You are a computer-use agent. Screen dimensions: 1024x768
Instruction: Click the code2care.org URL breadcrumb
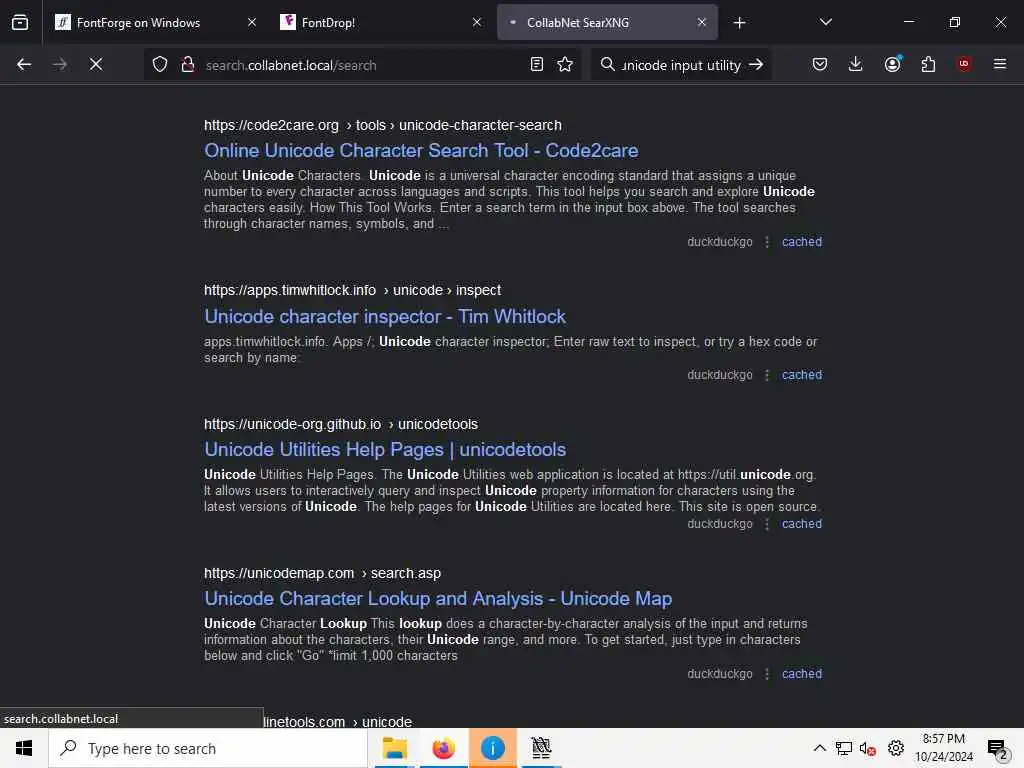coord(383,125)
